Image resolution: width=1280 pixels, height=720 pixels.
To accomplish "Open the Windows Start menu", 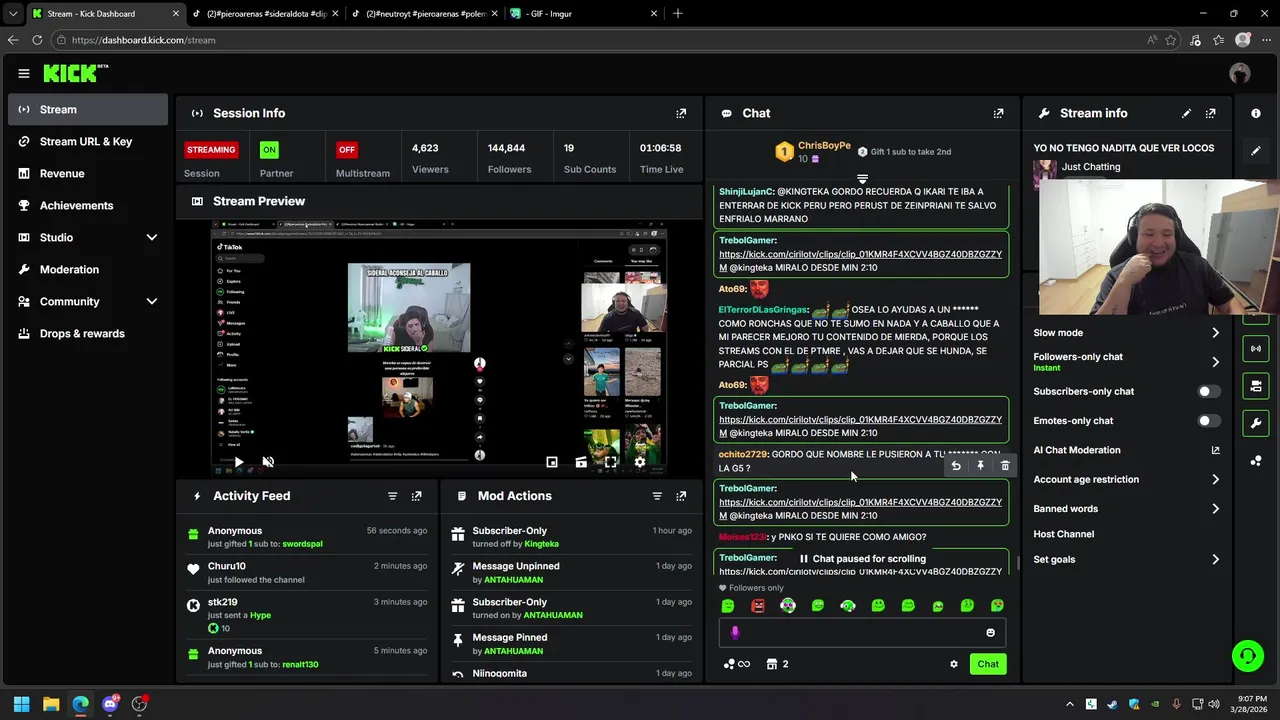I will click(21, 704).
